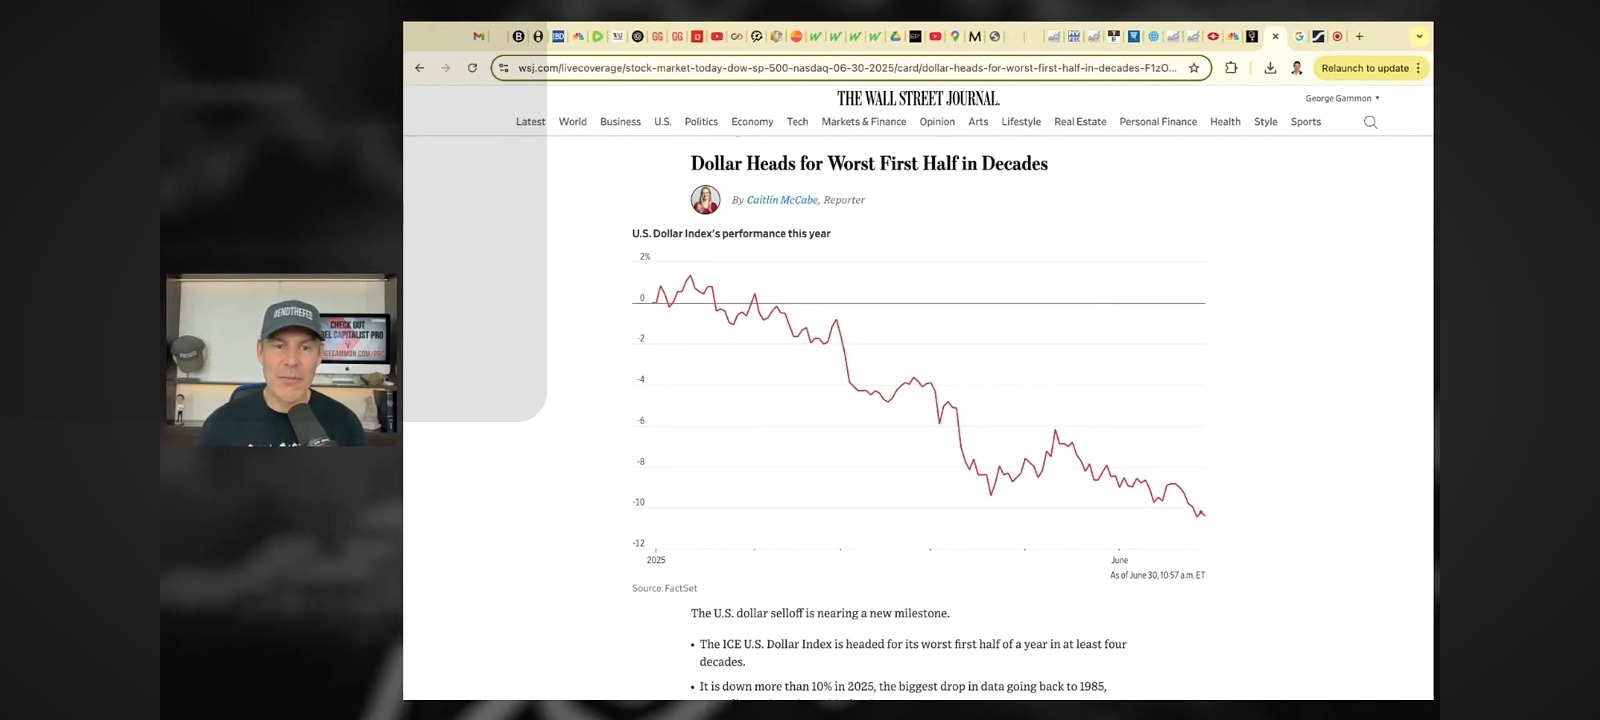Go back to the previous page
This screenshot has height=720, width=1600.
(420, 68)
